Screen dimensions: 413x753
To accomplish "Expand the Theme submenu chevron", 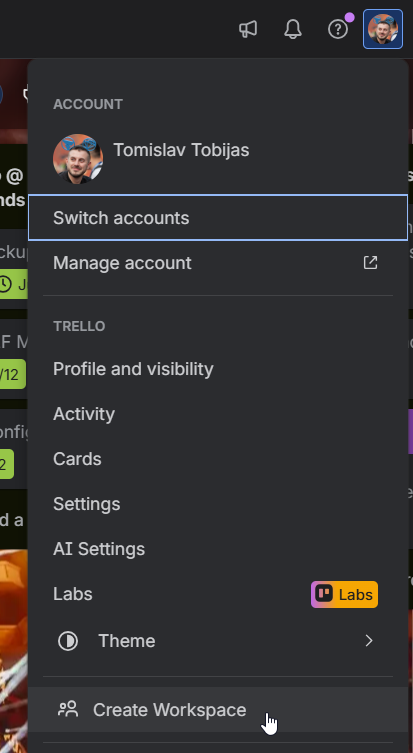I will [x=369, y=641].
